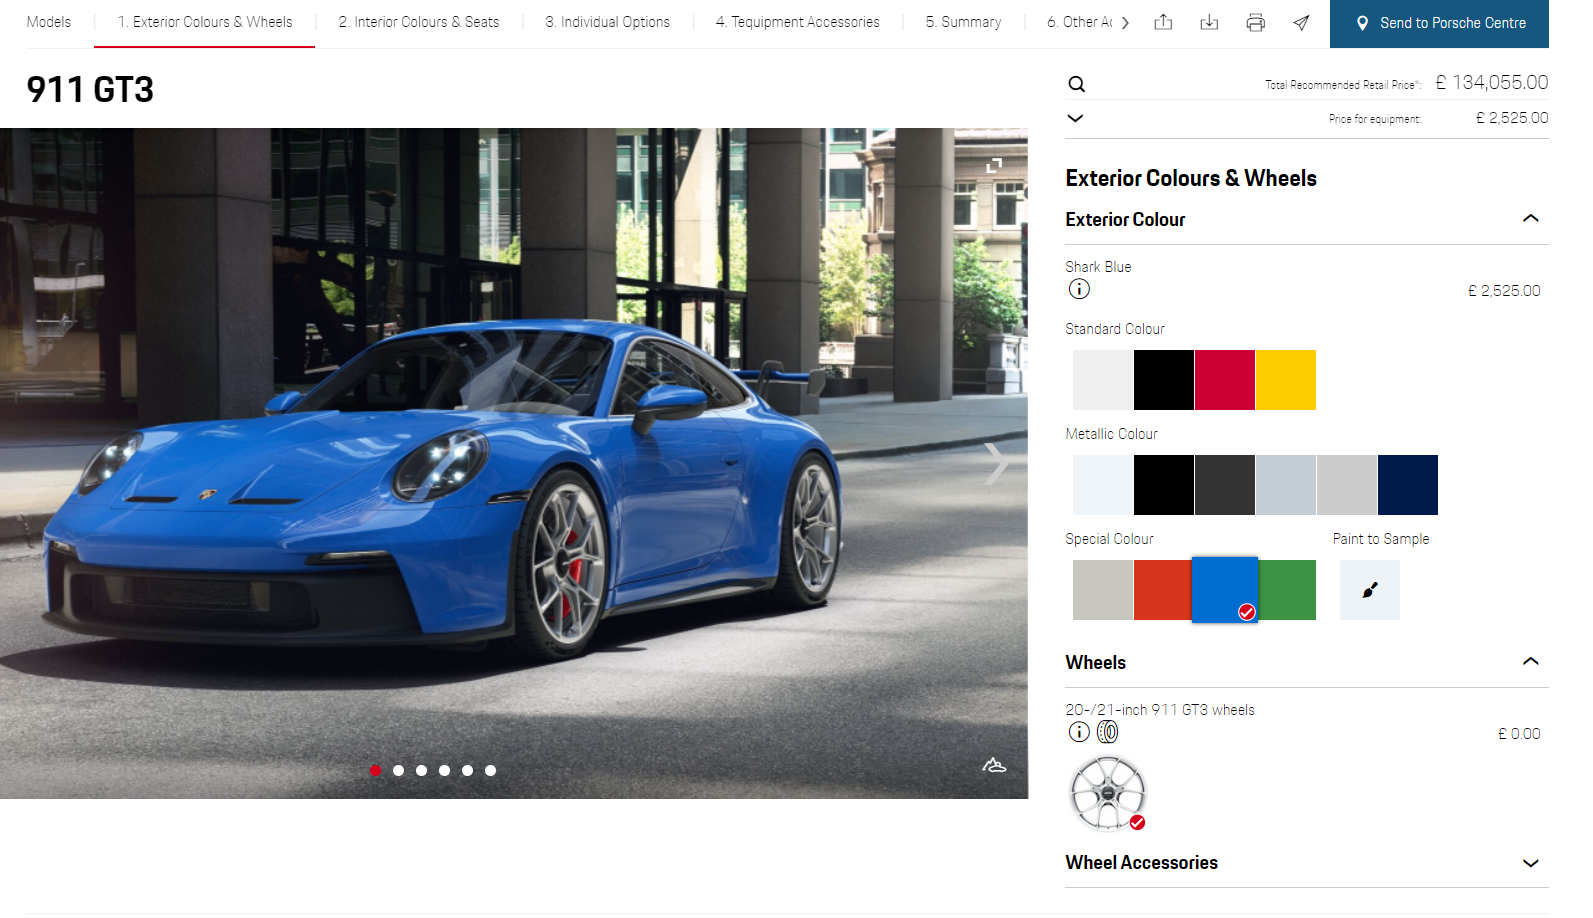Select sixth image carousel dot
The width and height of the screenshot is (1593, 918).
[x=490, y=770]
